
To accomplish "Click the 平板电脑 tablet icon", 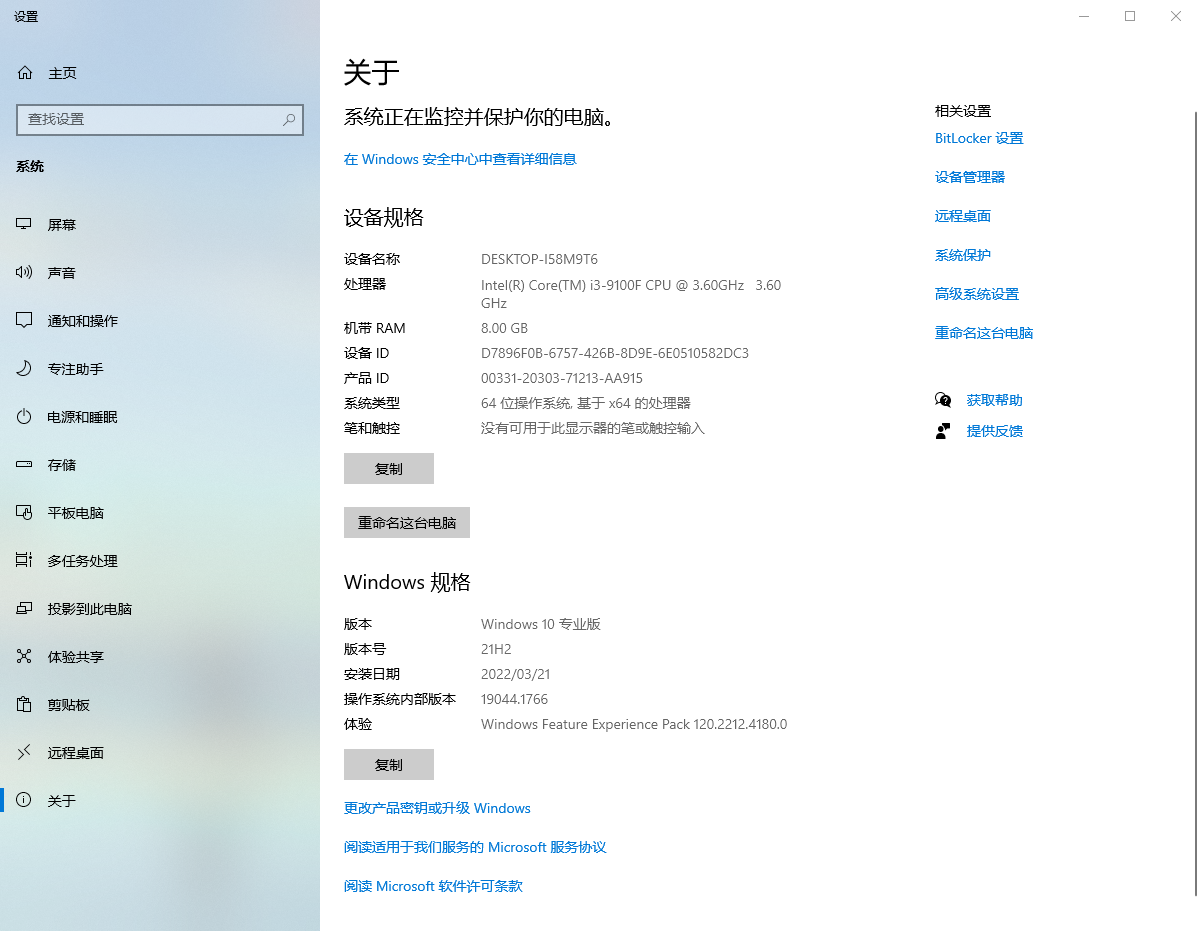I will pyautogui.click(x=24, y=512).
